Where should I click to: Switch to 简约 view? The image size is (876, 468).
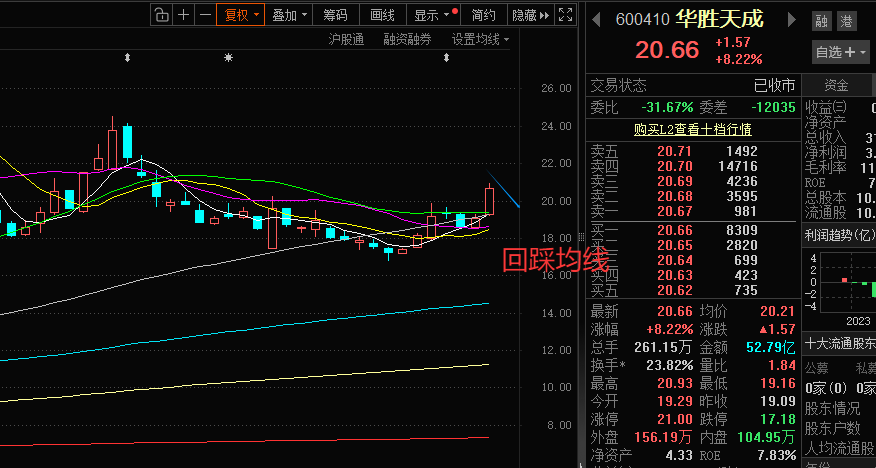tap(483, 15)
